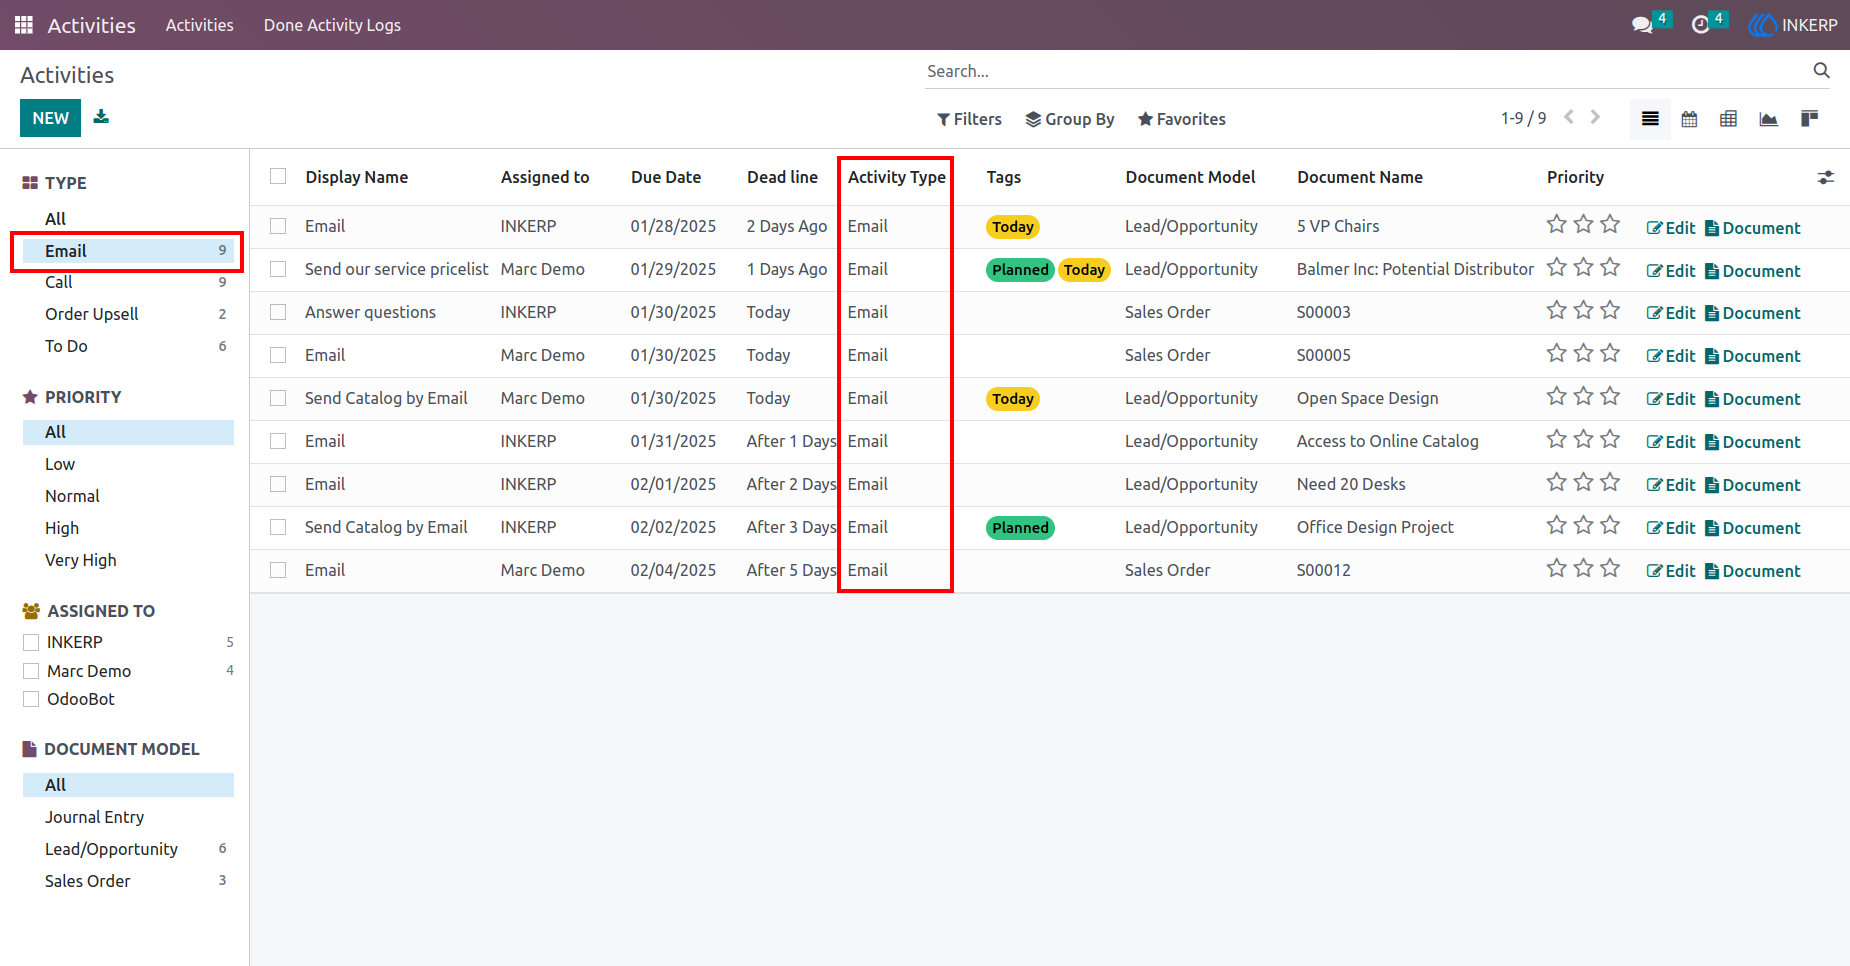Image resolution: width=1850 pixels, height=966 pixels.
Task: Open the conversations chat icon
Action: pos(1642,25)
